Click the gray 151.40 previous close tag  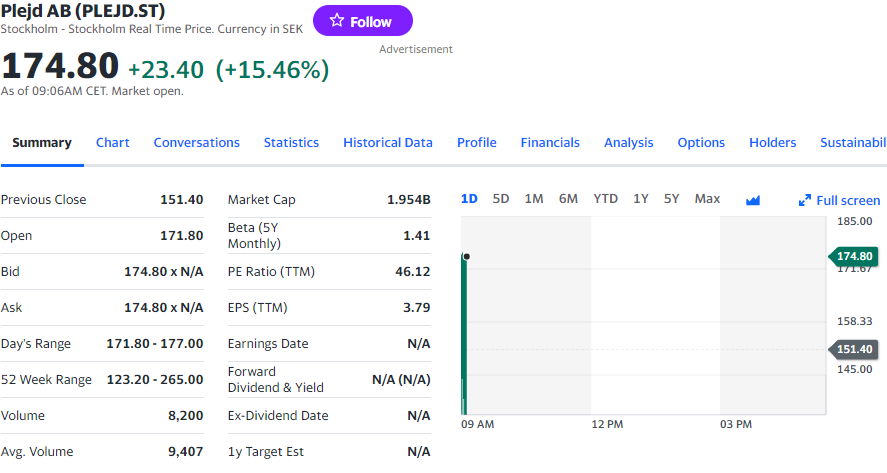coord(854,349)
